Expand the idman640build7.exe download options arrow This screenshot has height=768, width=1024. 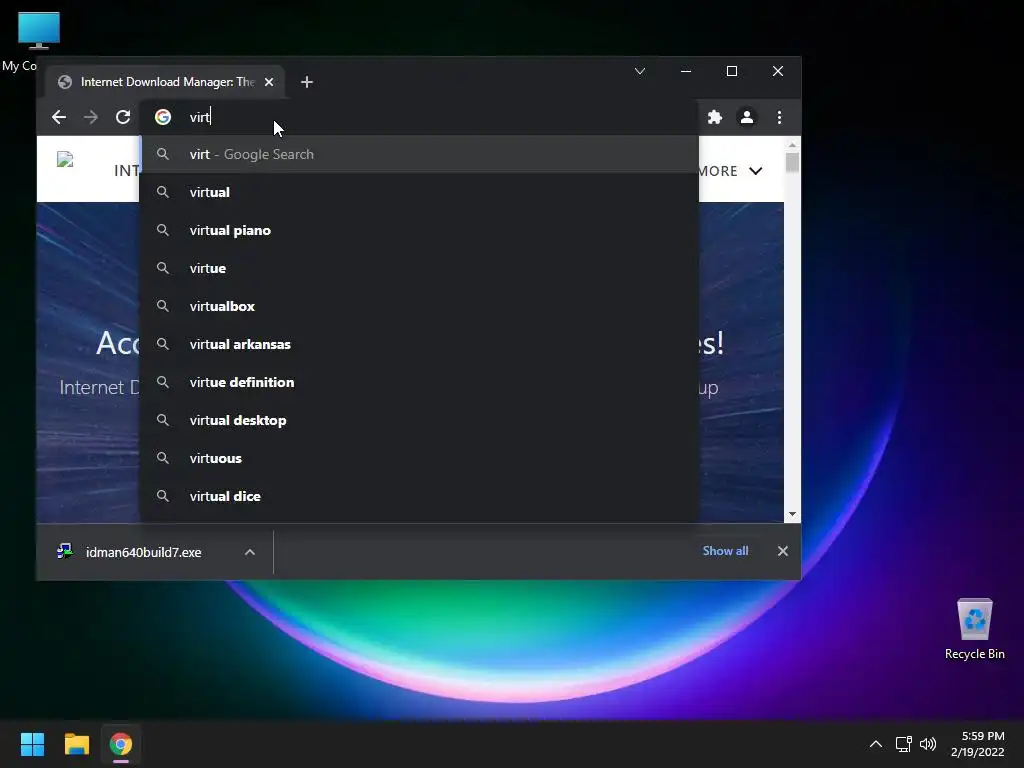249,552
